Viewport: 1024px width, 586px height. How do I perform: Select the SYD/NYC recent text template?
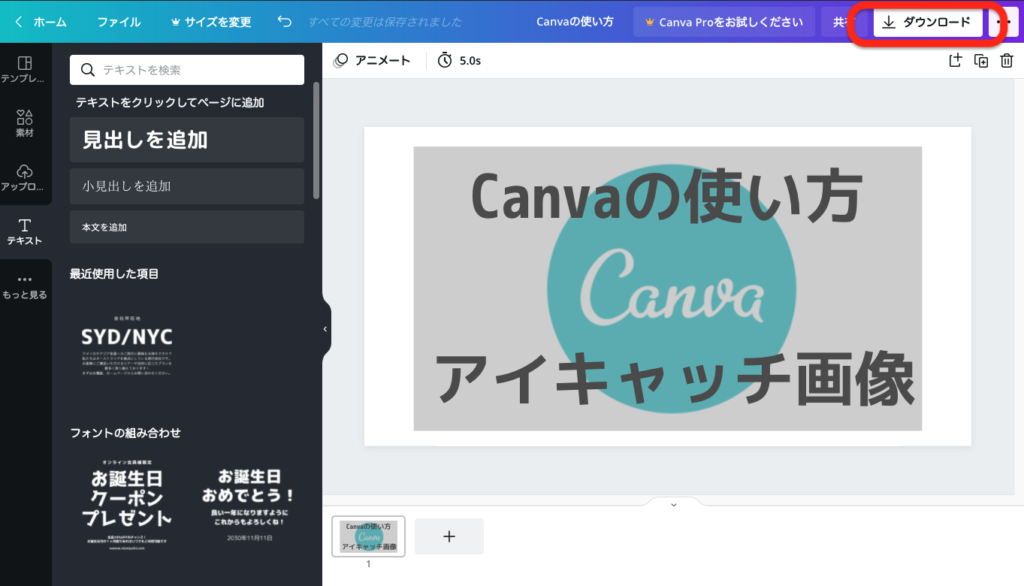coord(127,346)
